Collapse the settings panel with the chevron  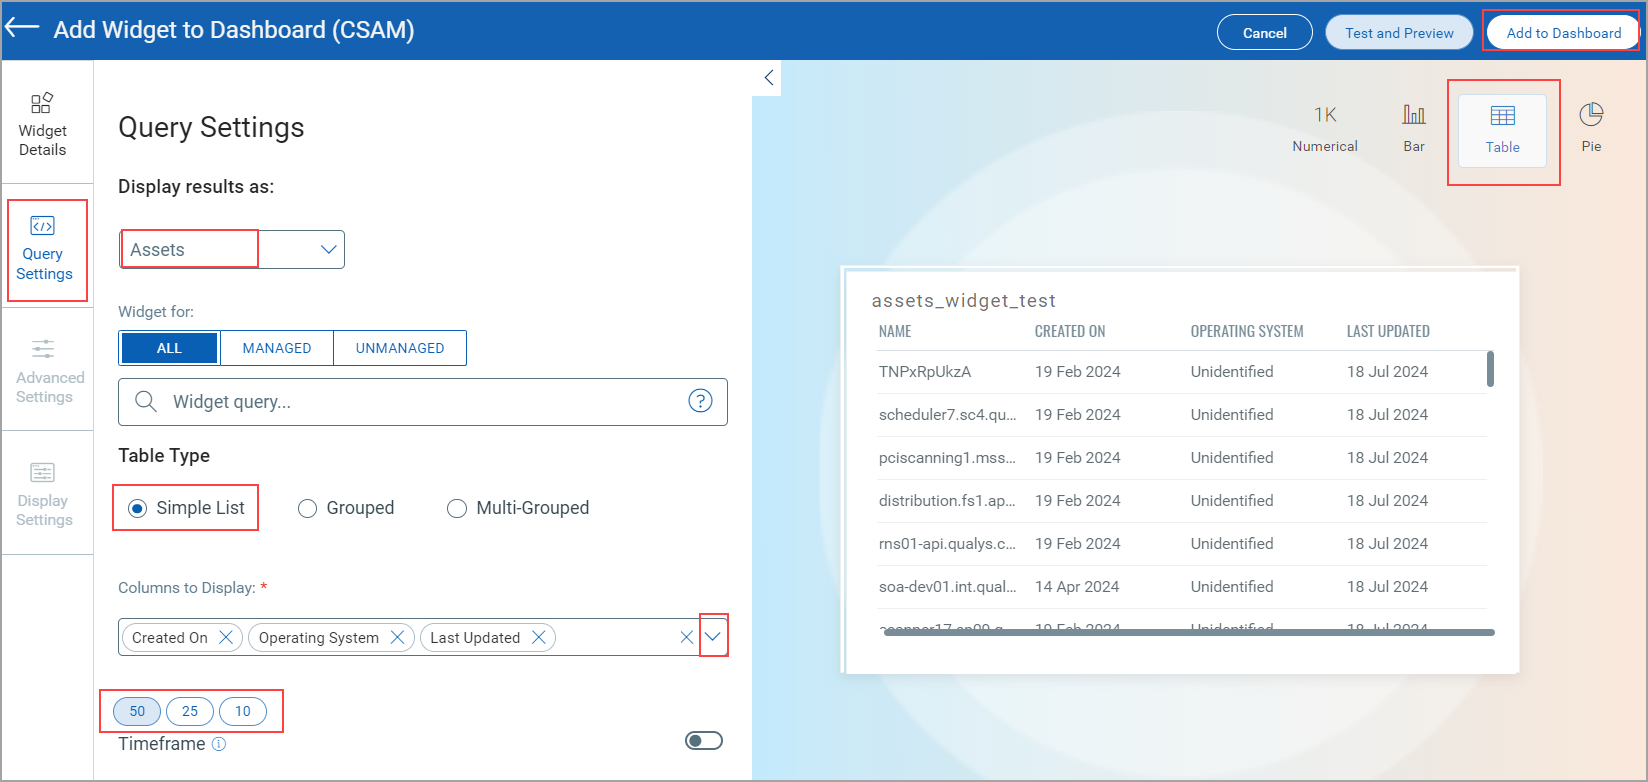click(x=768, y=78)
